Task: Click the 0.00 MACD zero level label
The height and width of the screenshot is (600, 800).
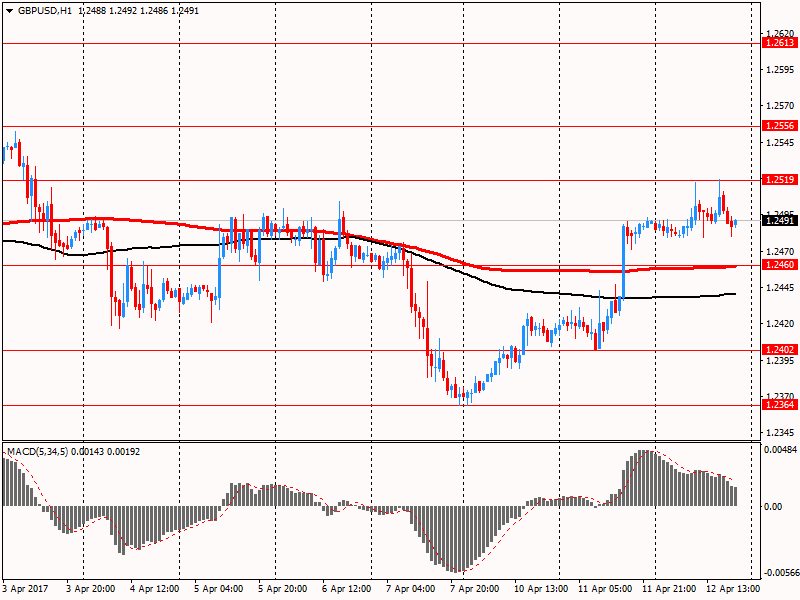Action: point(773,506)
